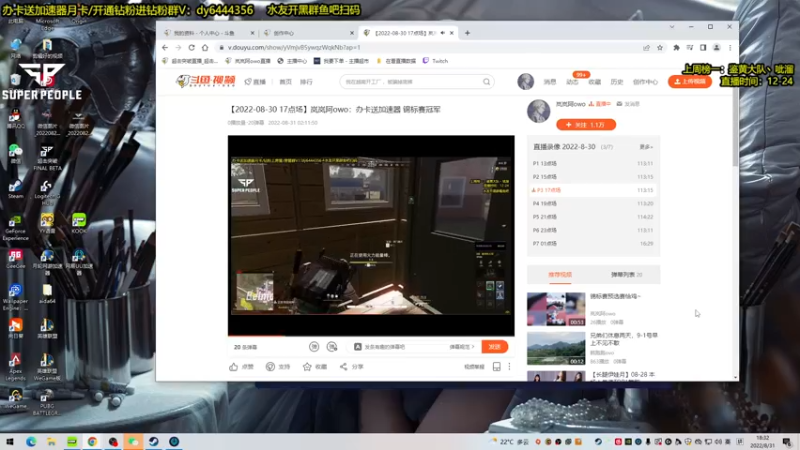Screen dimensions: 800x450
Task: Open File Explorer from the taskbar
Action: point(51,441)
